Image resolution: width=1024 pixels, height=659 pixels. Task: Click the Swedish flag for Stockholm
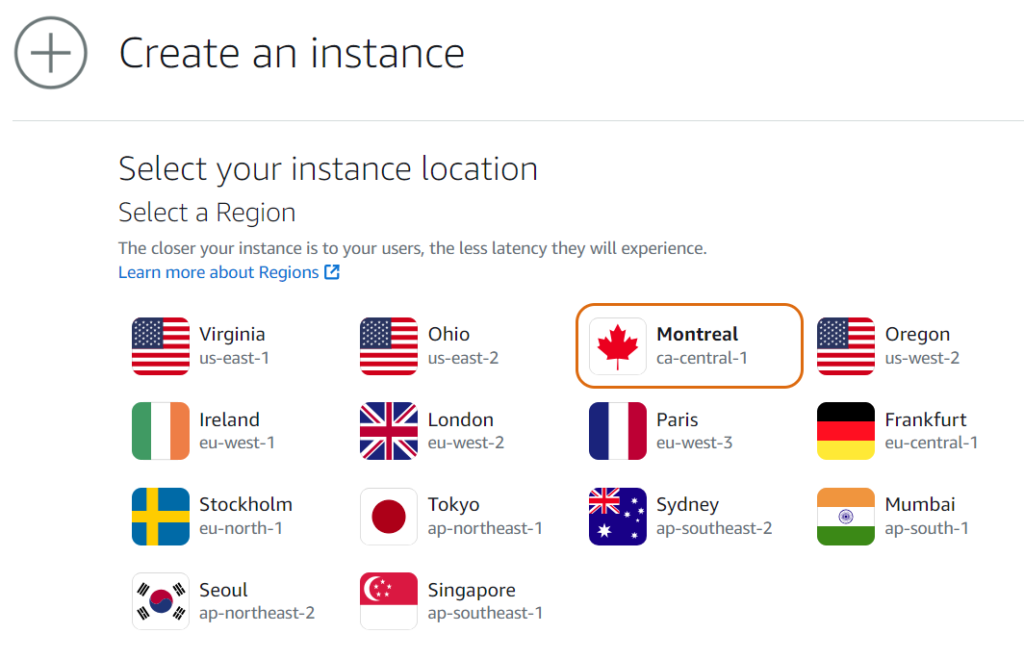[x=160, y=516]
